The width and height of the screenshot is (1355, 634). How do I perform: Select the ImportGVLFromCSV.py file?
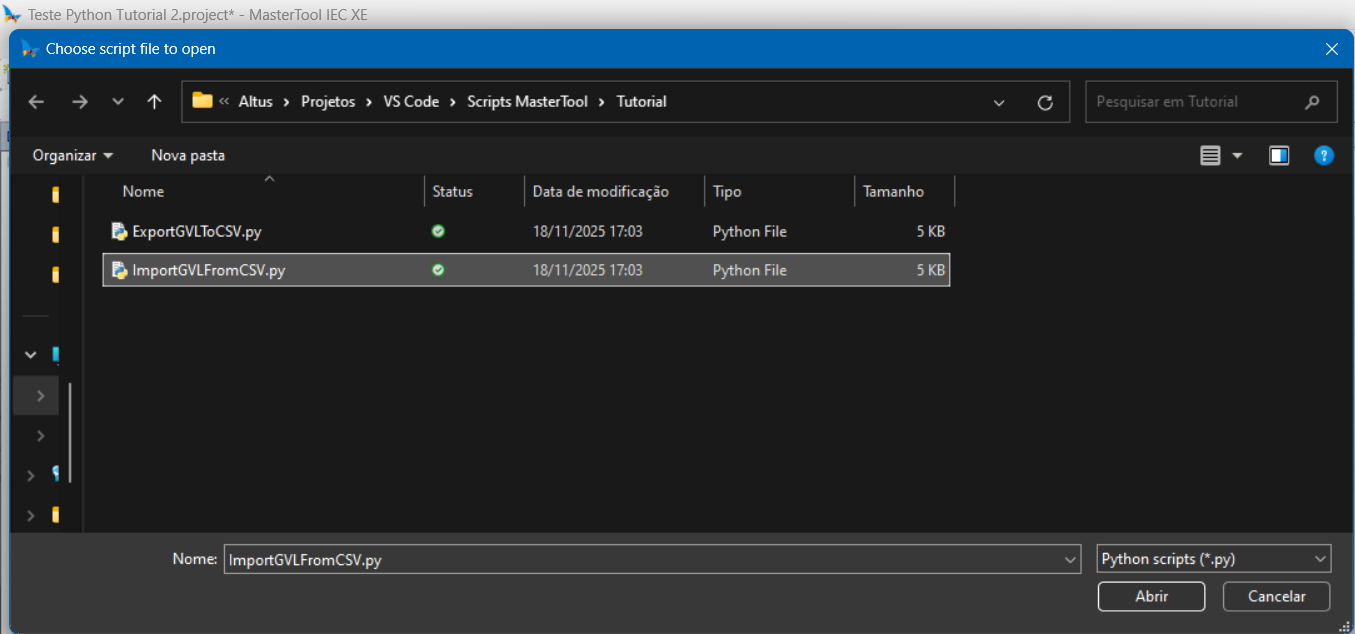[x=208, y=271]
